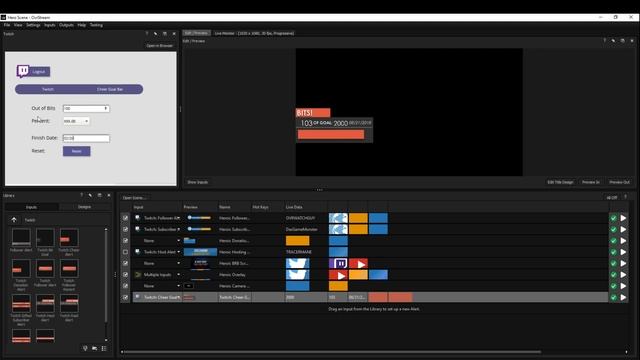Click the Twitch panel help icon

click(x=147, y=34)
